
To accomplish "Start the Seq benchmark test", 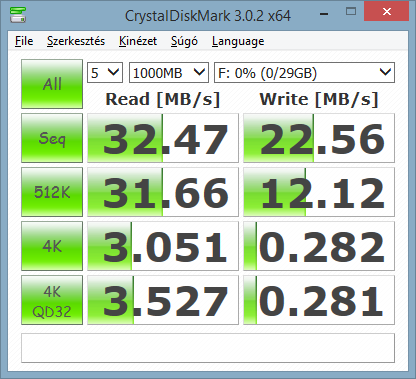I will coord(52,138).
